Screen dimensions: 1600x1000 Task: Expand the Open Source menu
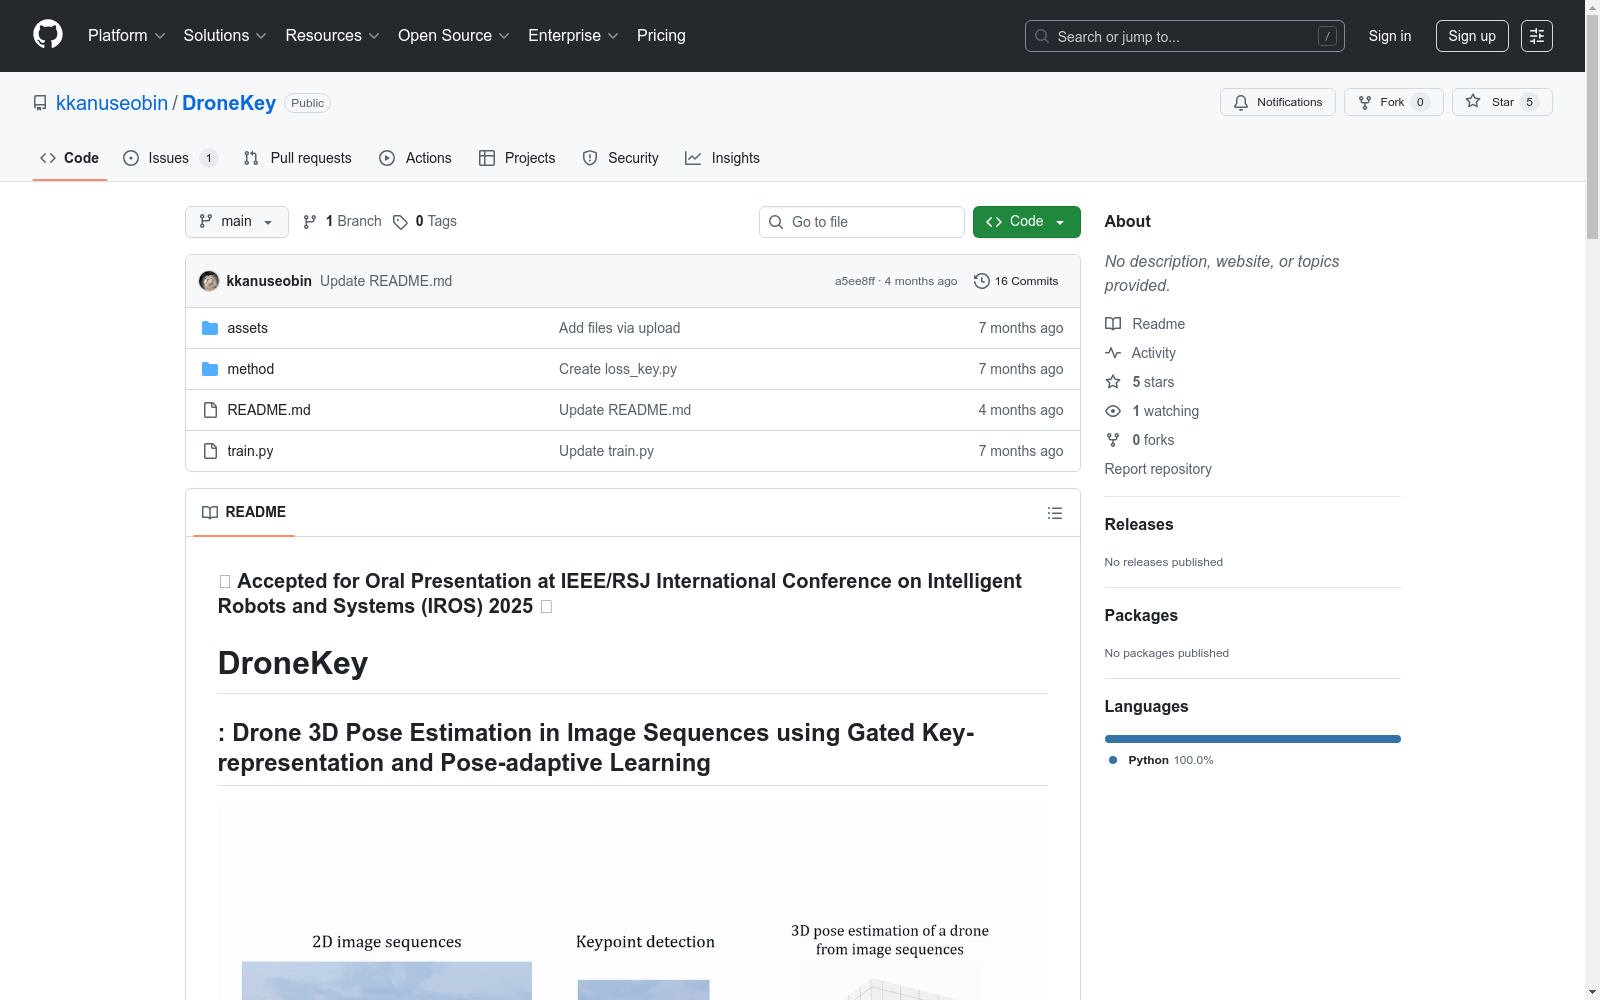[454, 36]
